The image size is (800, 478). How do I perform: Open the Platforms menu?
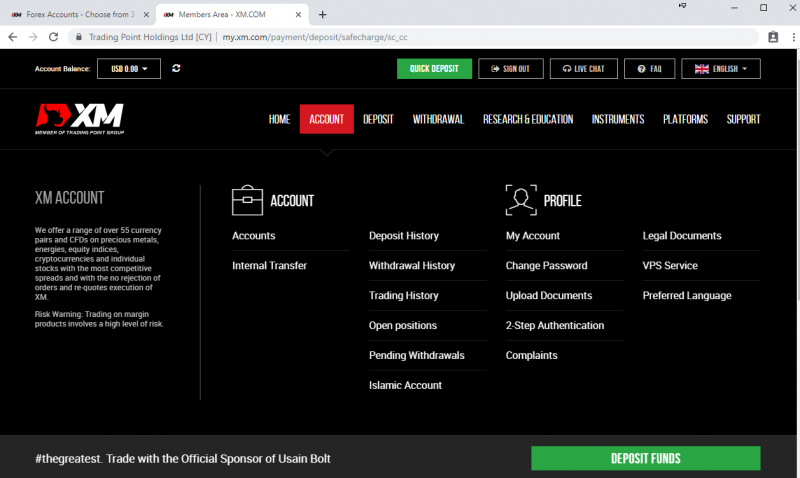coord(685,119)
